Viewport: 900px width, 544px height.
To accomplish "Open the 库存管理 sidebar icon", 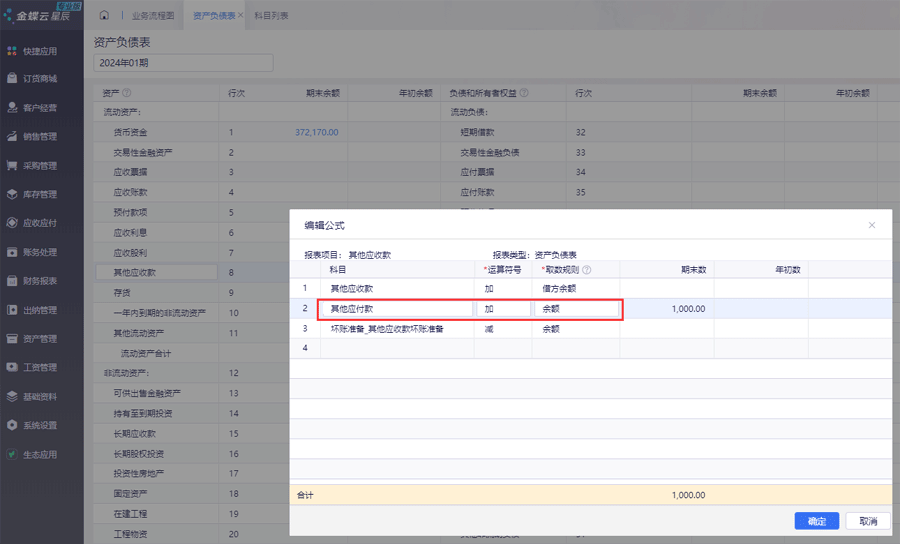I will click(12, 194).
